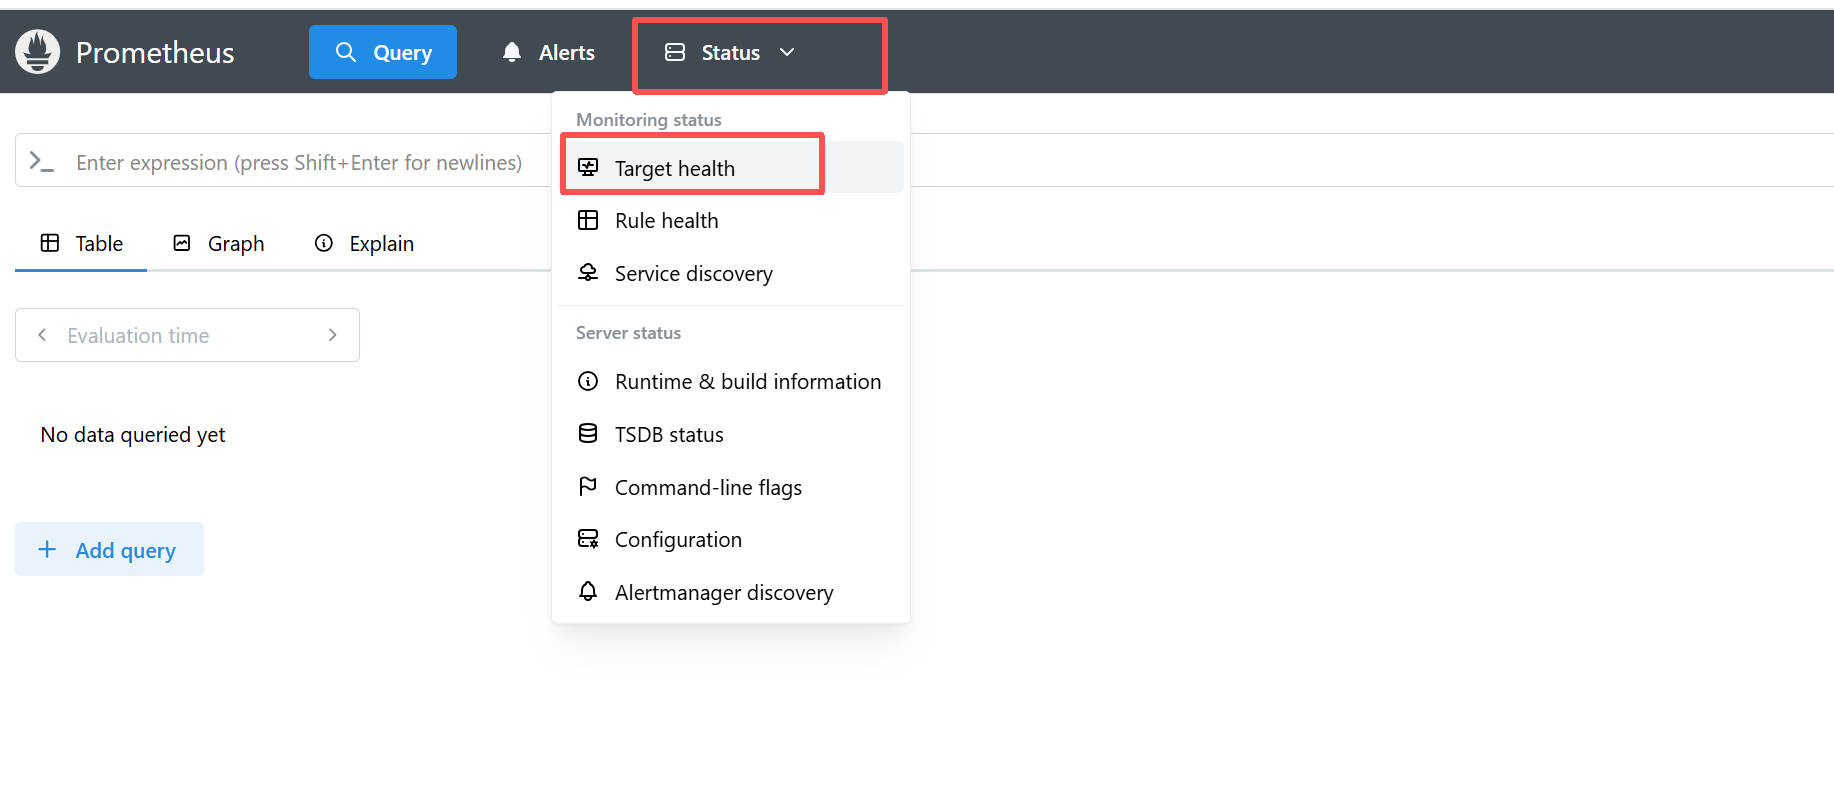Click the 'Server status' section label
This screenshot has width=1834, height=787.
point(628,332)
